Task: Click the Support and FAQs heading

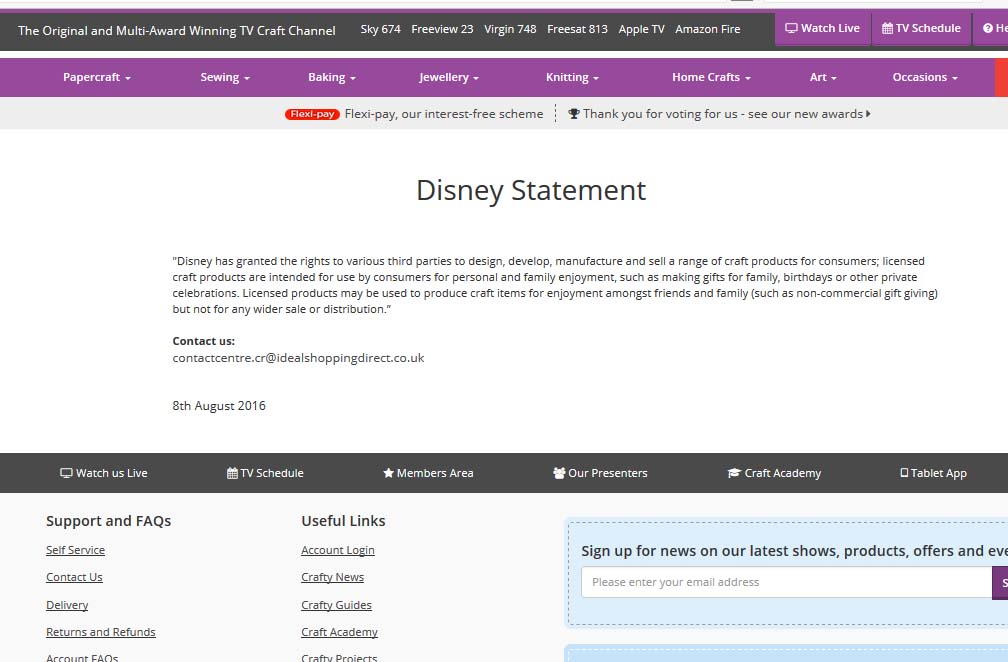Action: (x=109, y=521)
